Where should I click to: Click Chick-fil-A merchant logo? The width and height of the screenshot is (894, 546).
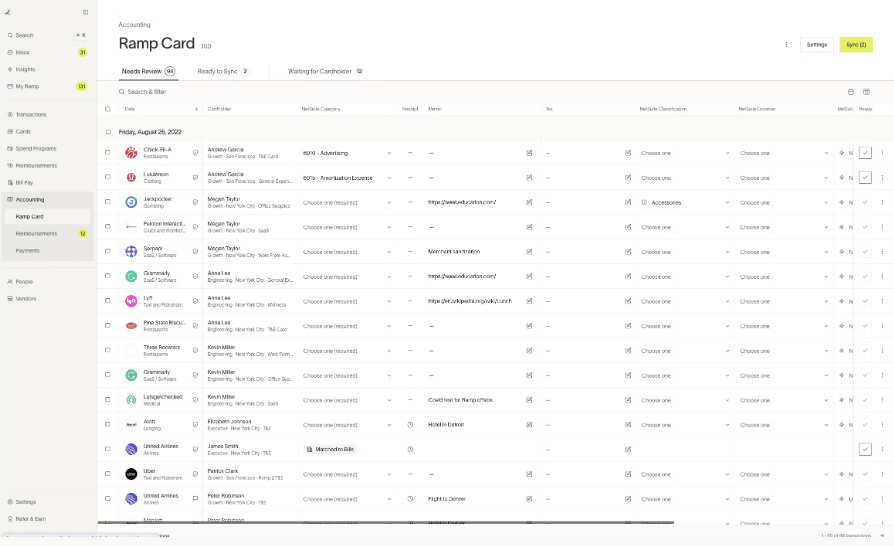pyautogui.click(x=131, y=153)
